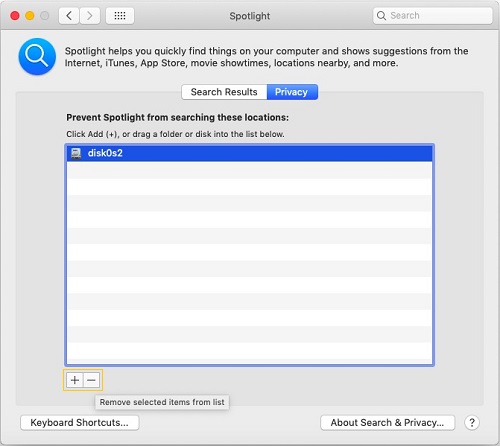Click the Search field in toolbar

432,16
